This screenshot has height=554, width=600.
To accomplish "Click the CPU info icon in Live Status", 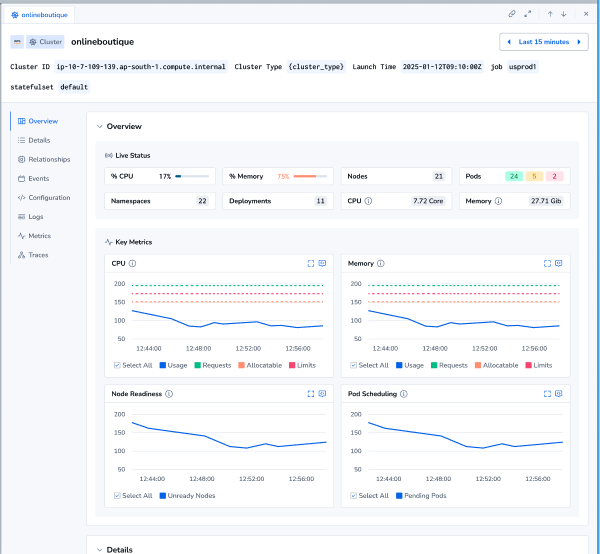I will click(x=368, y=201).
